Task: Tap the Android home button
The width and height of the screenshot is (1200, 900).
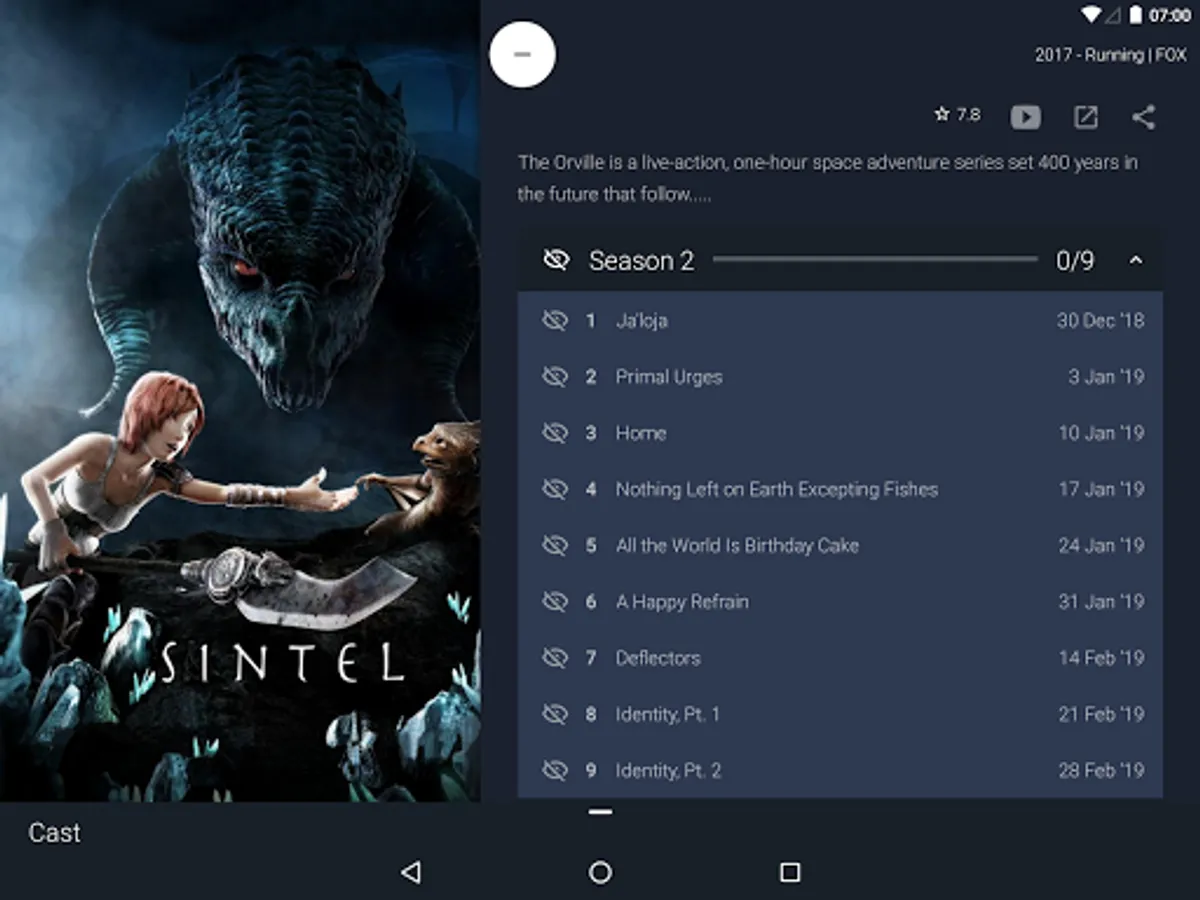Action: (x=600, y=872)
